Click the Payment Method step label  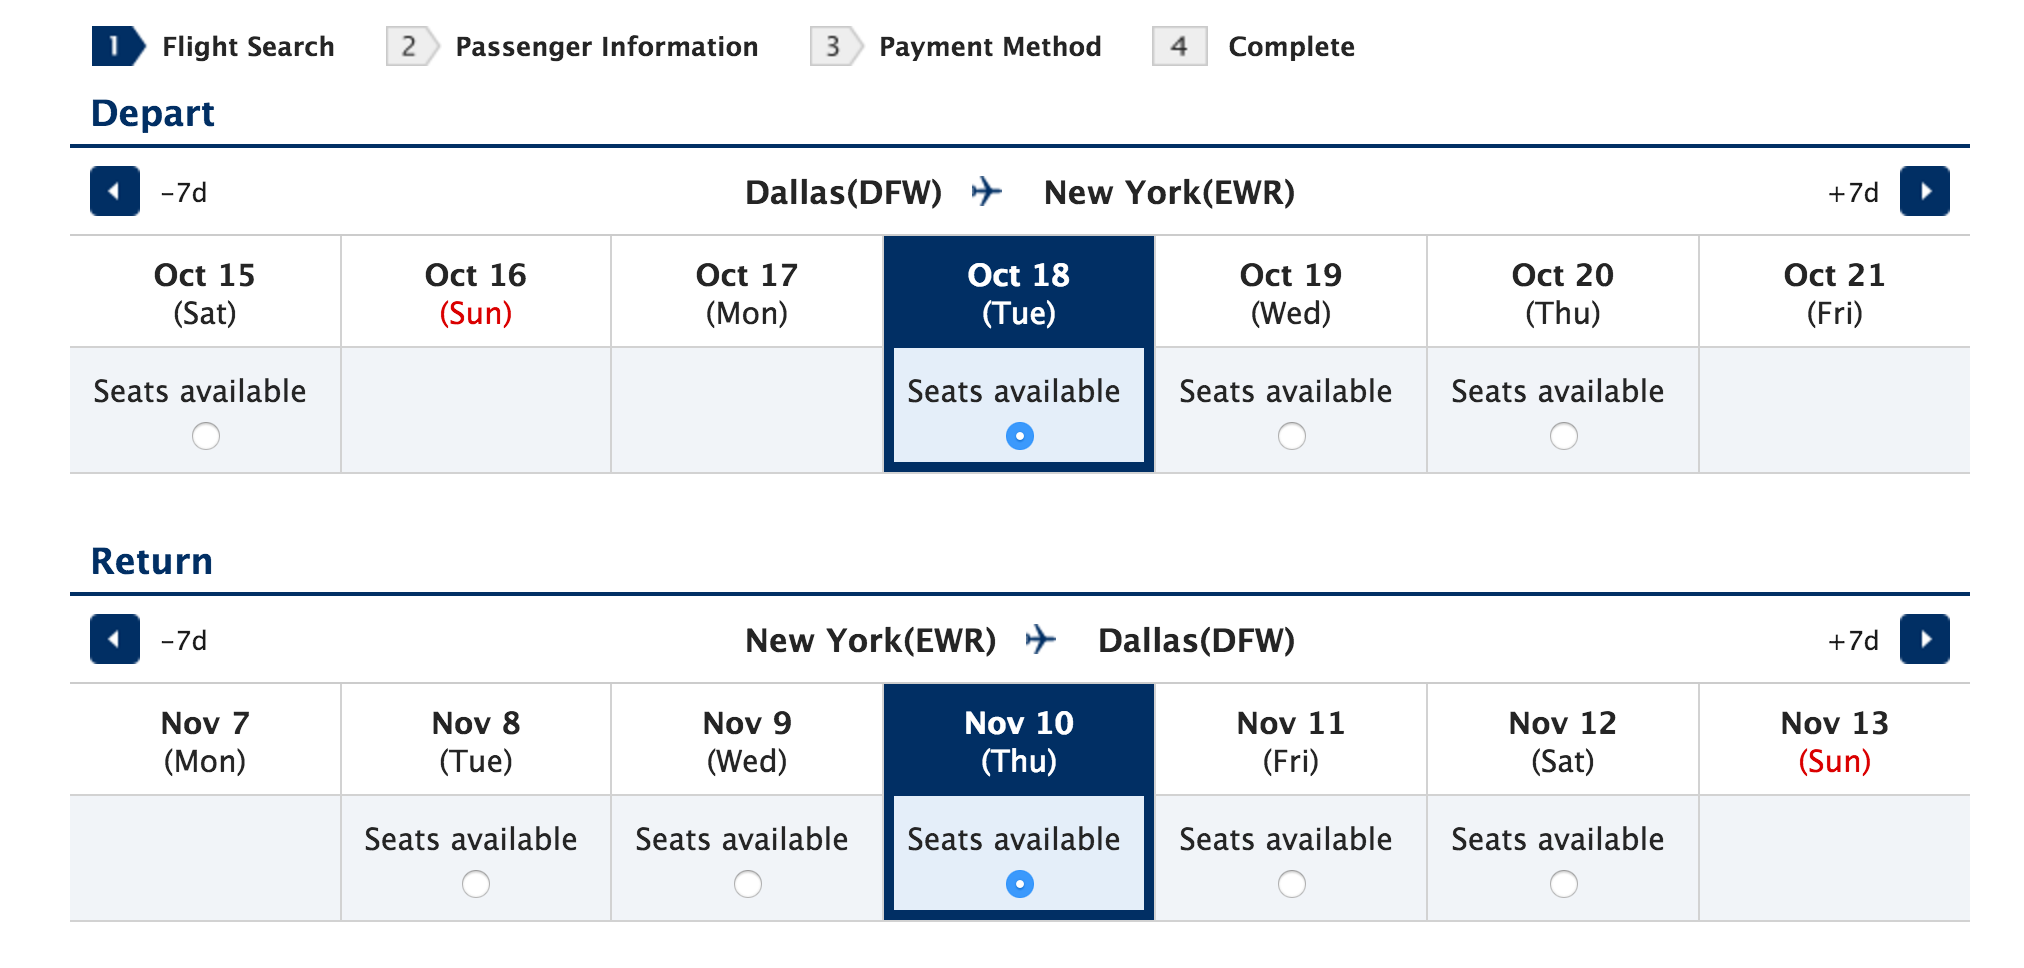tap(990, 46)
